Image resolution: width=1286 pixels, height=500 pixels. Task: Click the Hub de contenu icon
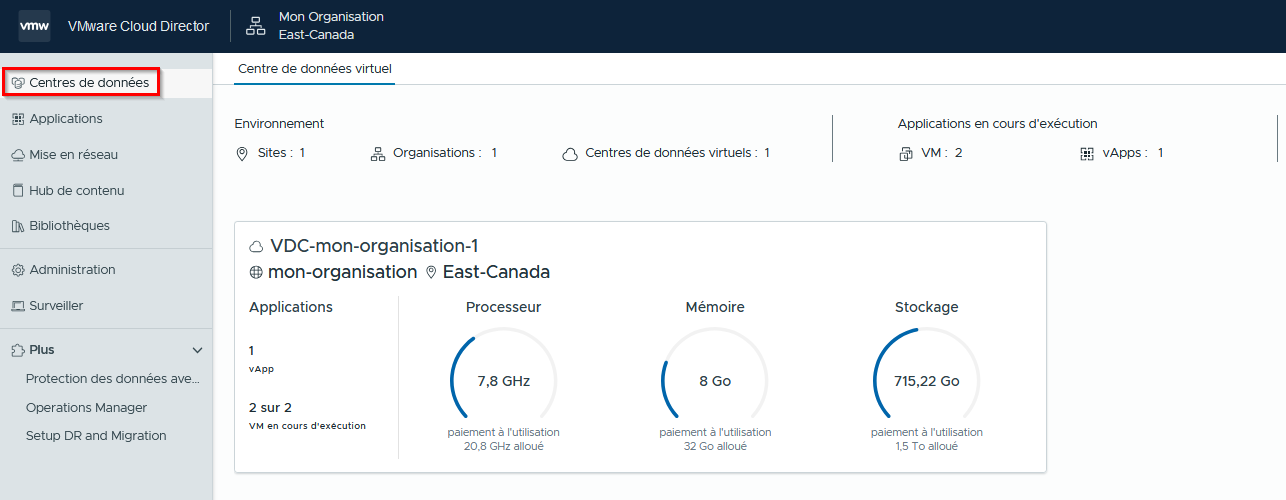point(18,190)
